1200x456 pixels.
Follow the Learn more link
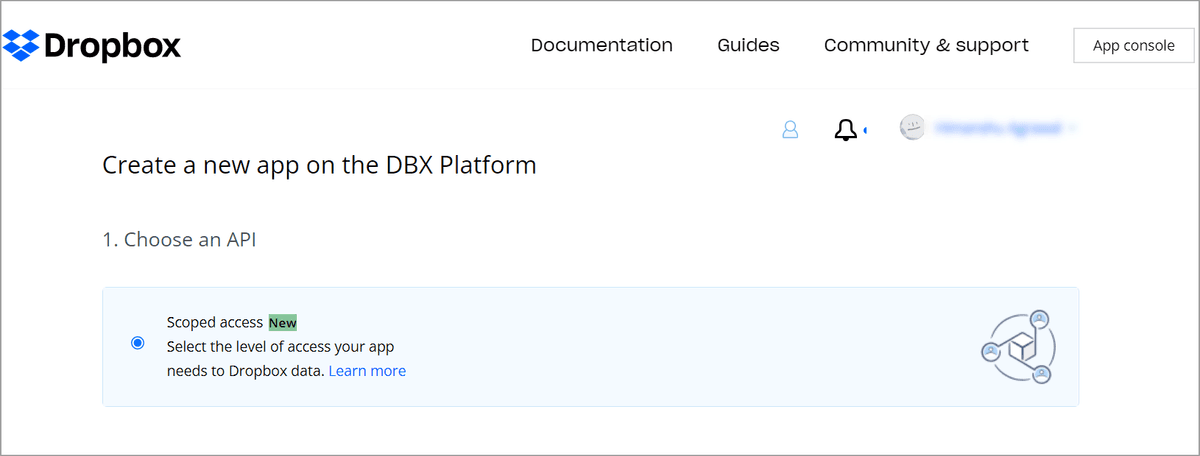[367, 371]
